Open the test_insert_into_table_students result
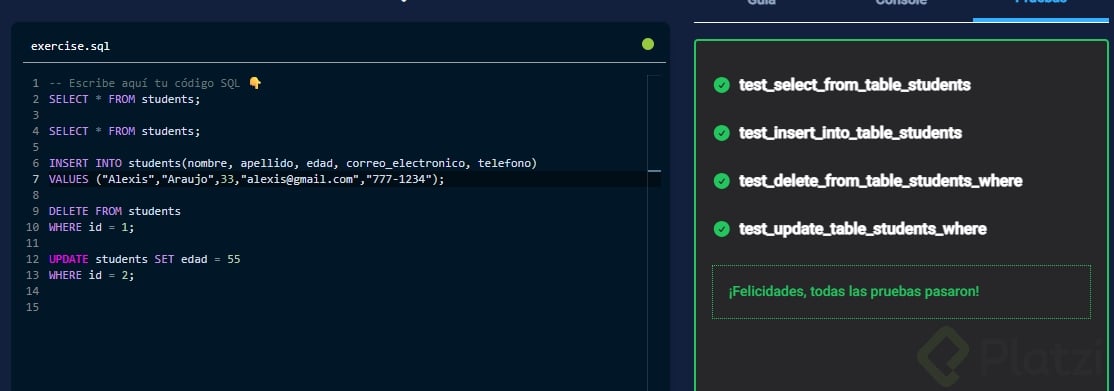 [850, 133]
